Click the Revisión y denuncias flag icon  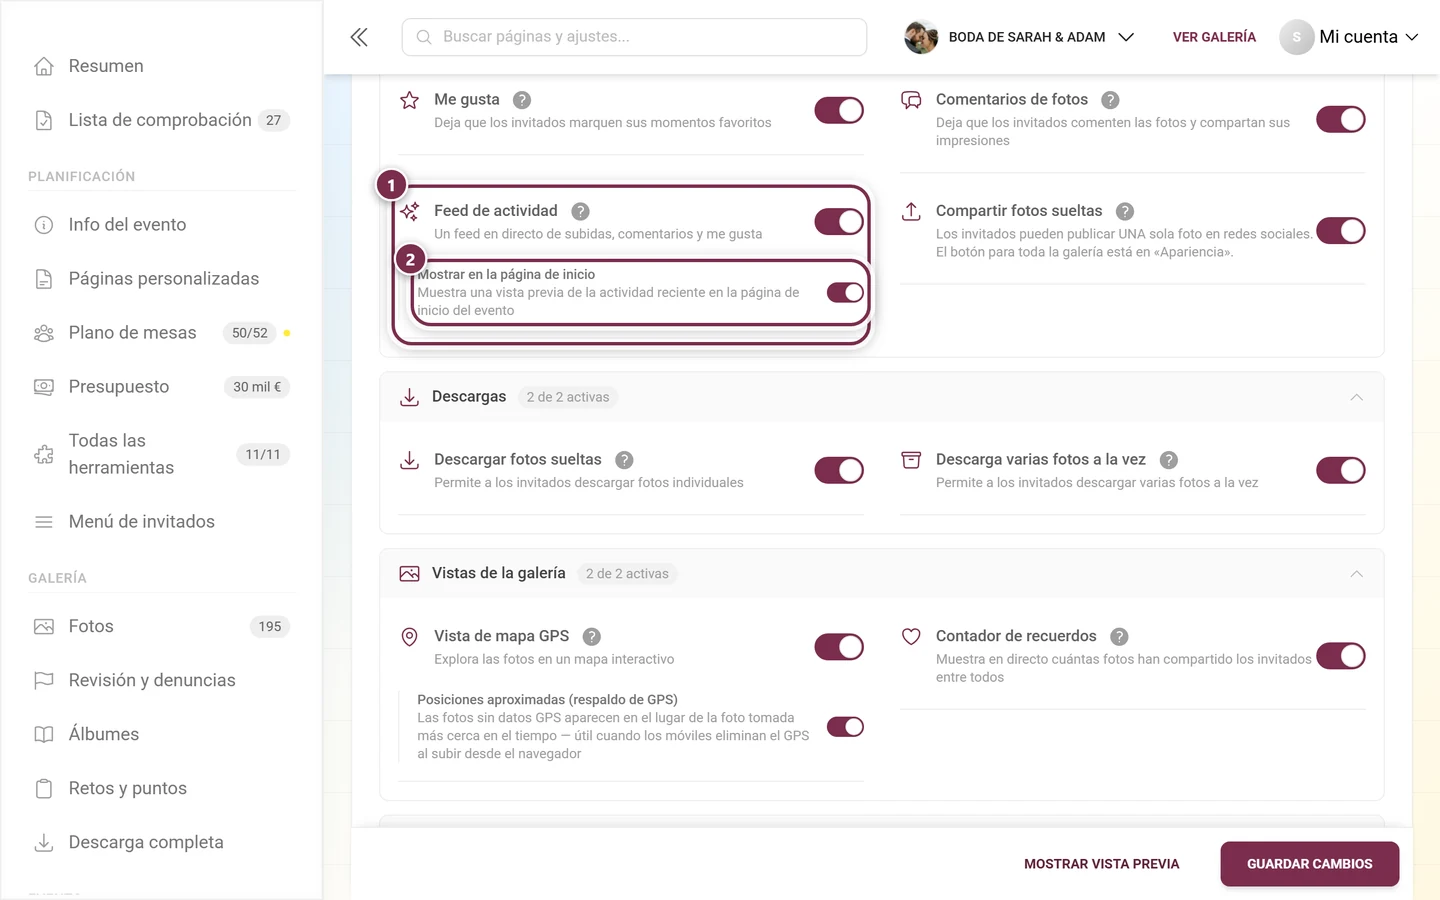click(x=44, y=681)
